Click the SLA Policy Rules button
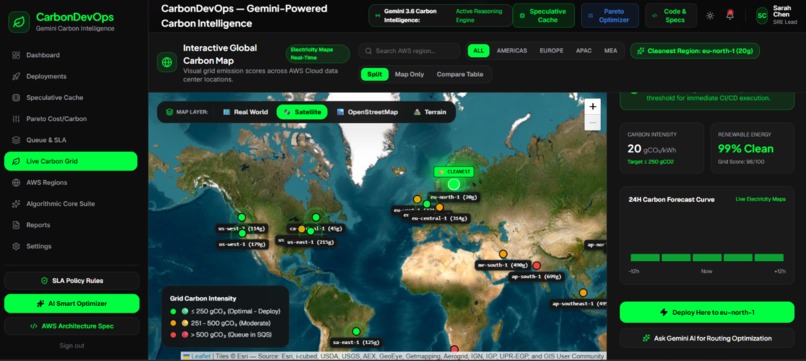Image resolution: width=806 pixels, height=361 pixels. click(x=71, y=281)
